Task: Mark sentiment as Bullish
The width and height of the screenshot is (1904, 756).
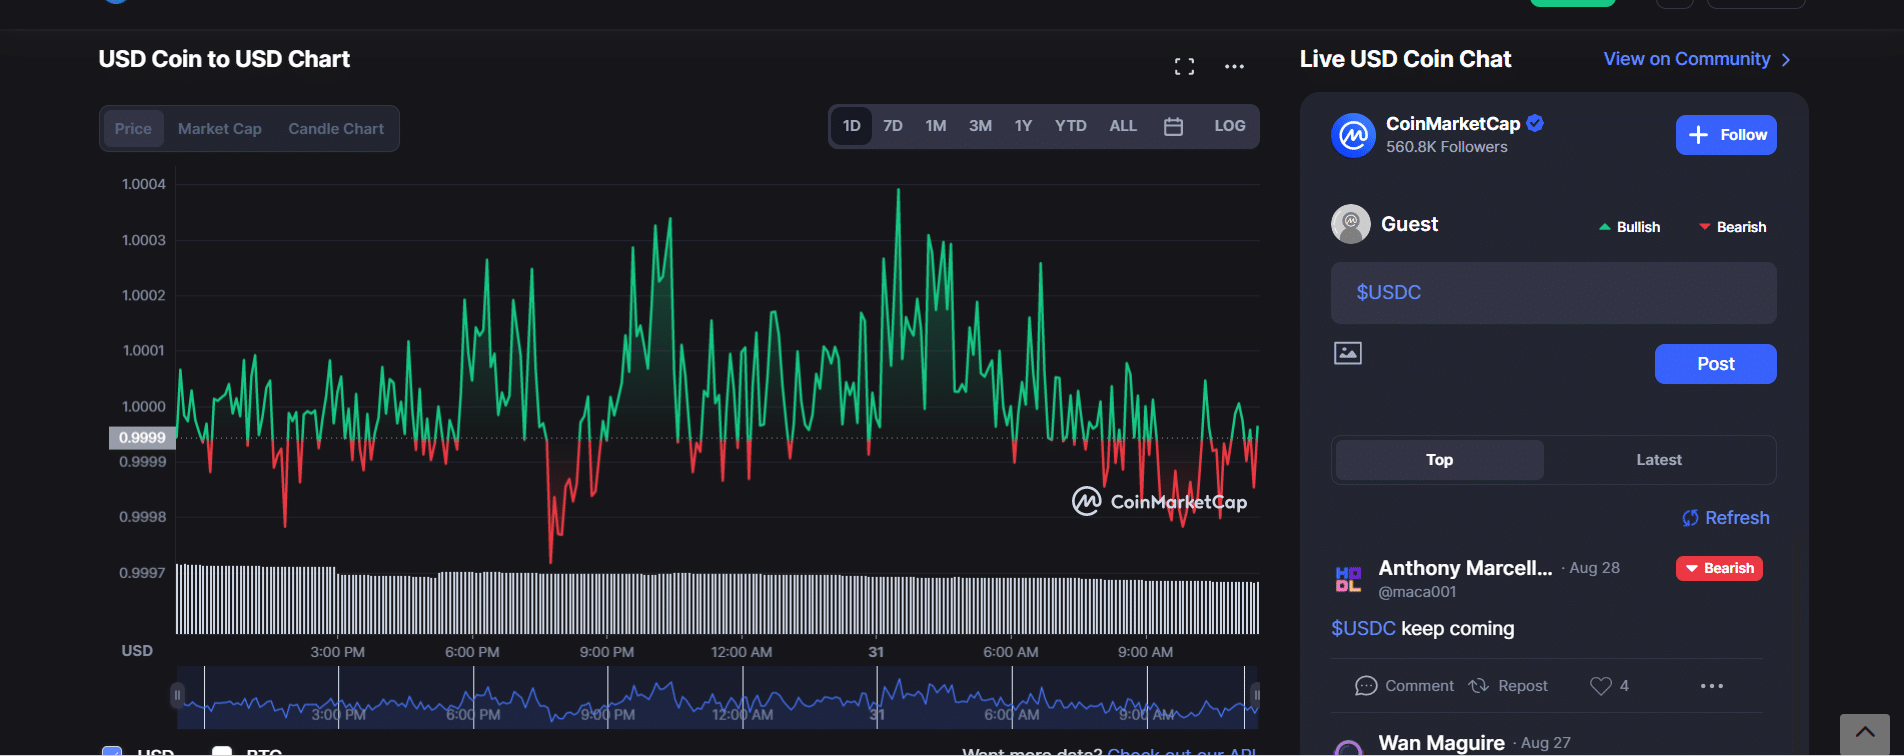Action: (1630, 227)
